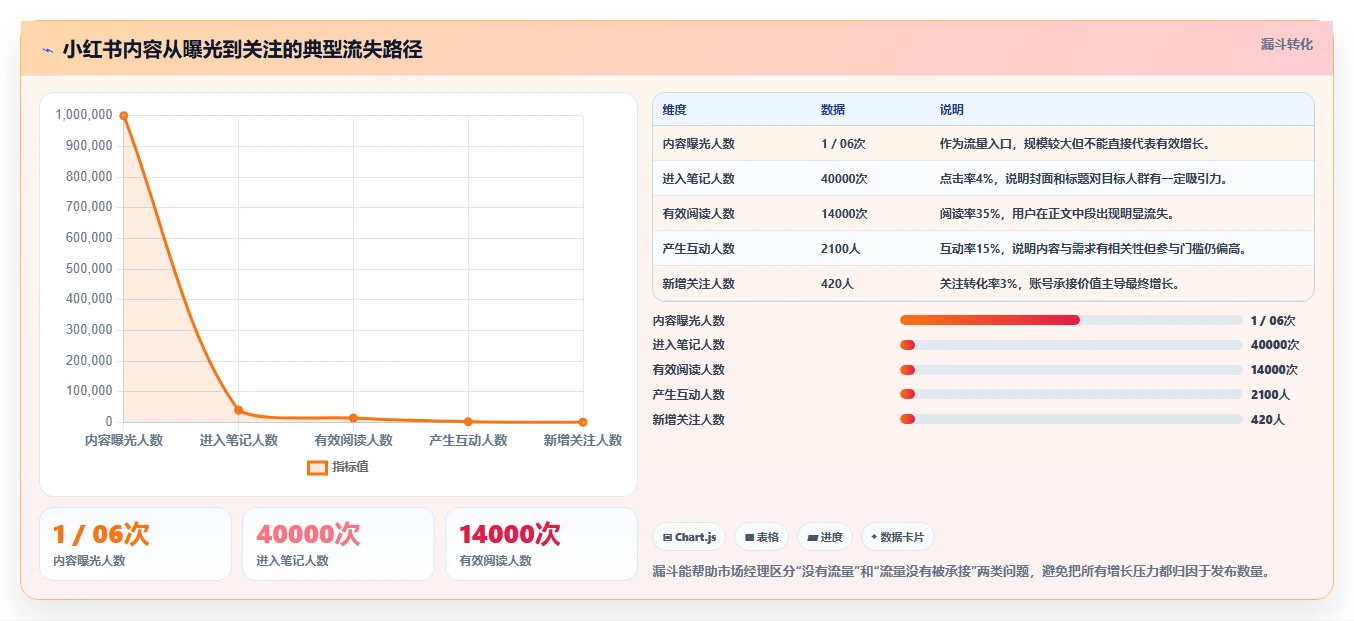Click the 进入笔记人数 x-axis label
The width and height of the screenshot is (1354, 621).
(238, 440)
